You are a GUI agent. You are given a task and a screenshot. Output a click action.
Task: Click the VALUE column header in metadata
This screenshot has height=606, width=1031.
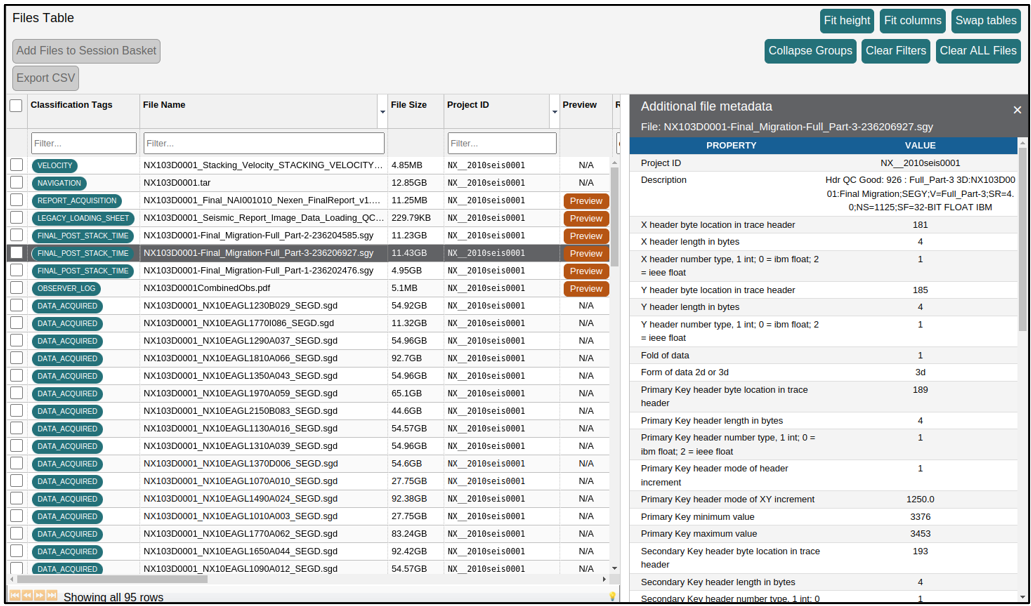[x=920, y=145]
